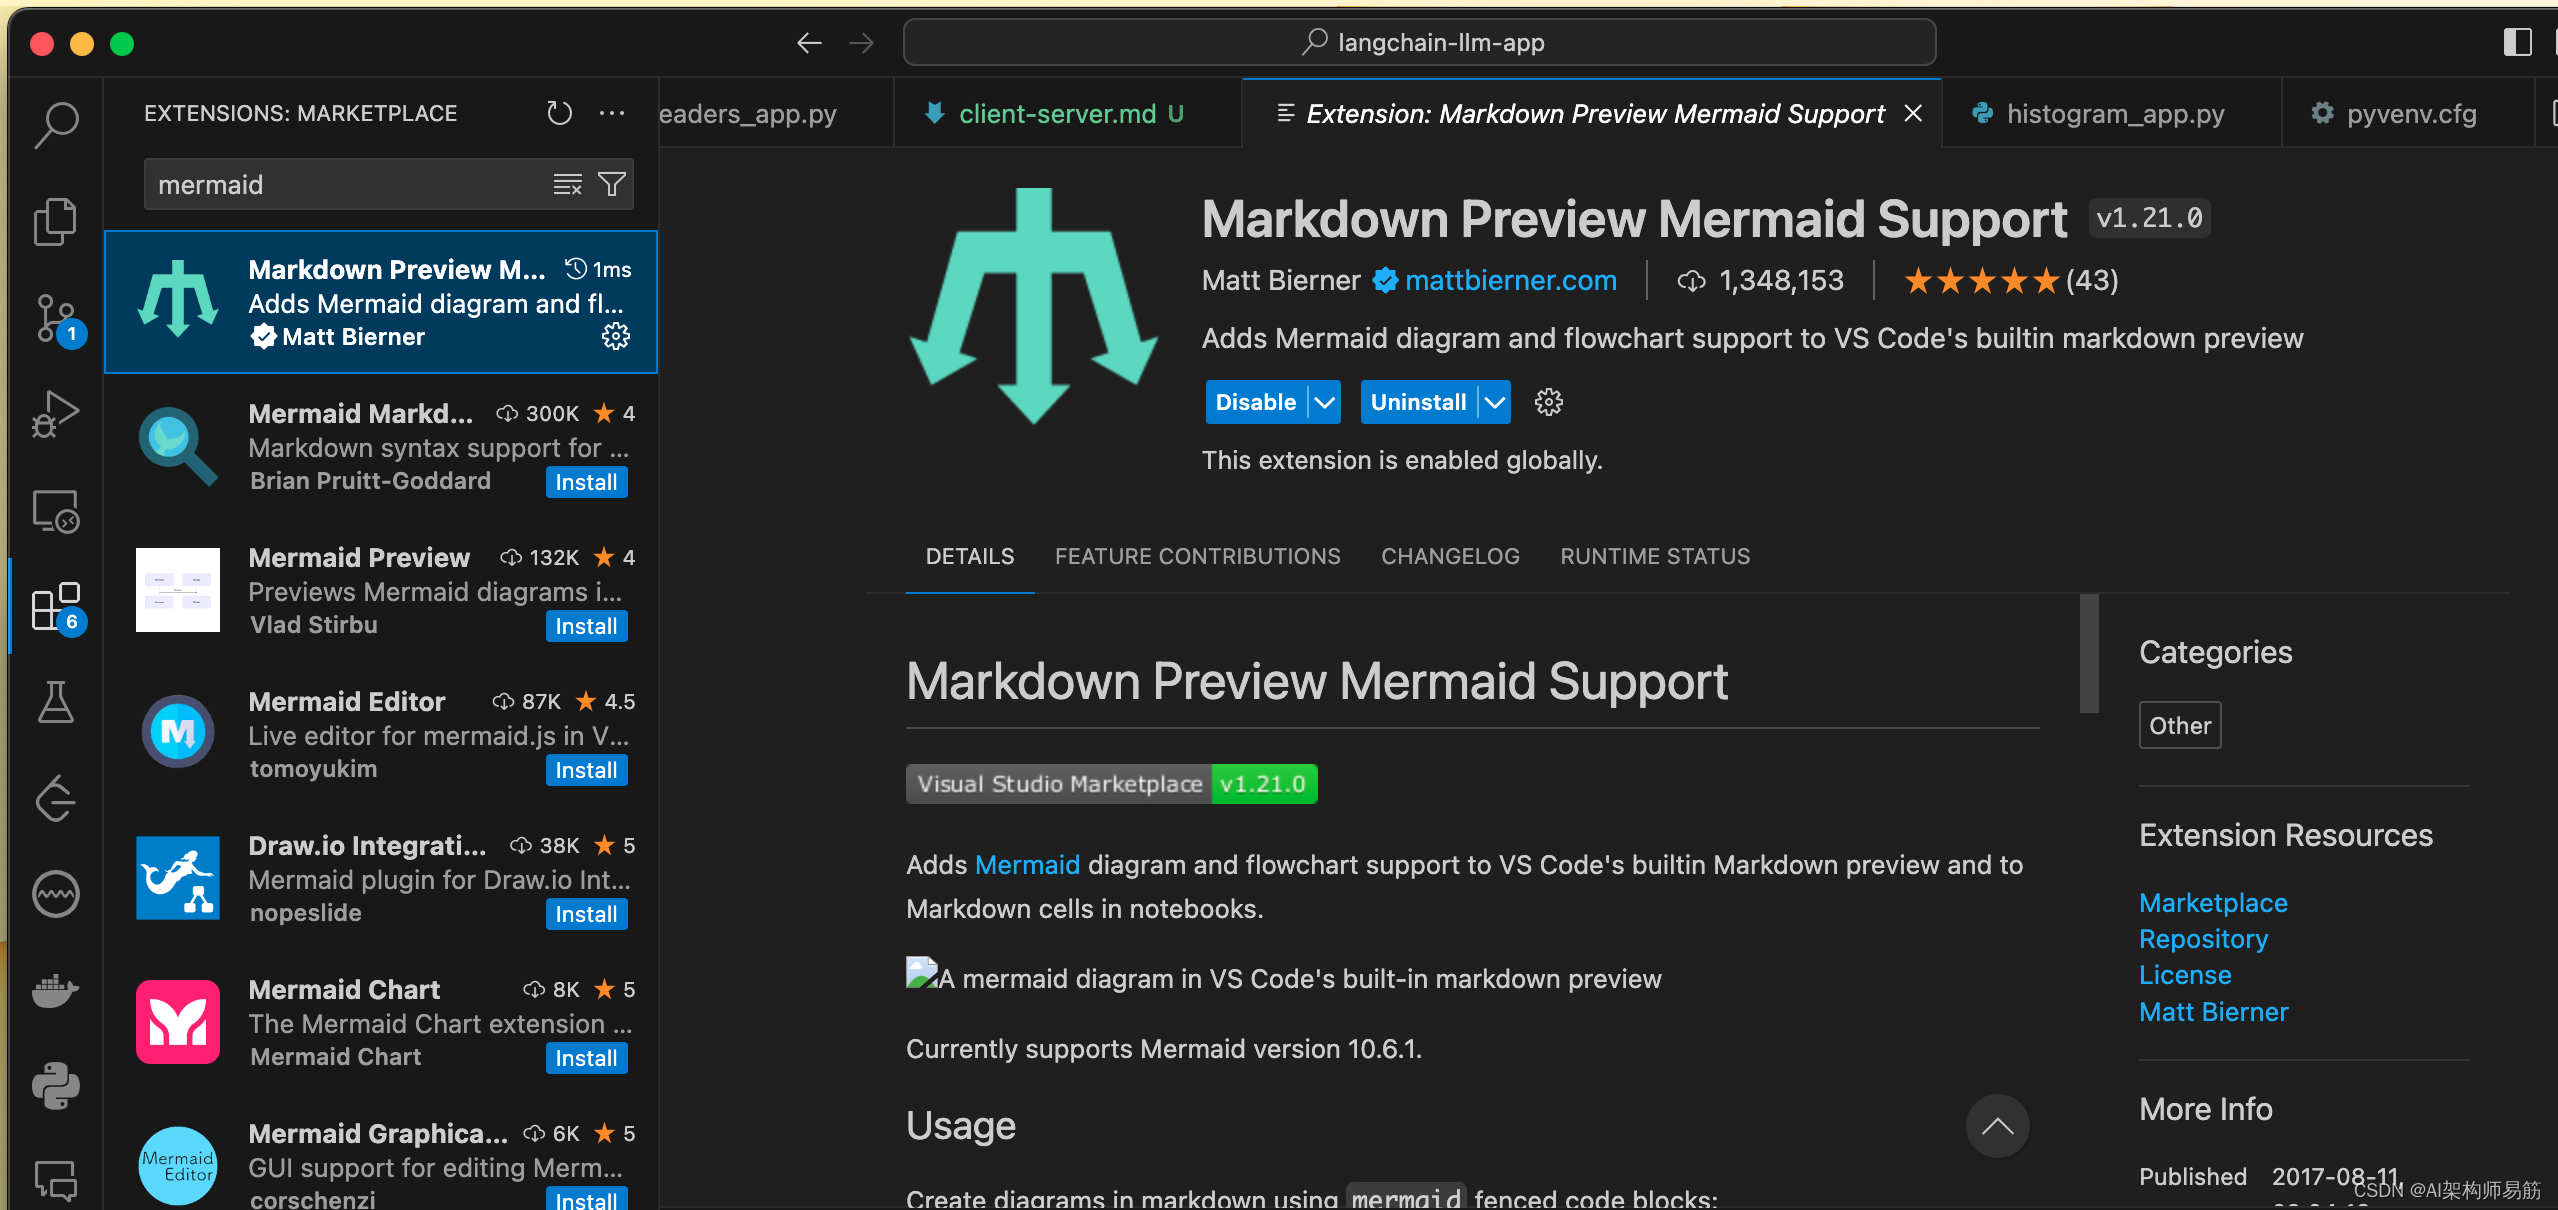Switch to FEATURE CONTRIBUTIONS tab

coord(1197,556)
